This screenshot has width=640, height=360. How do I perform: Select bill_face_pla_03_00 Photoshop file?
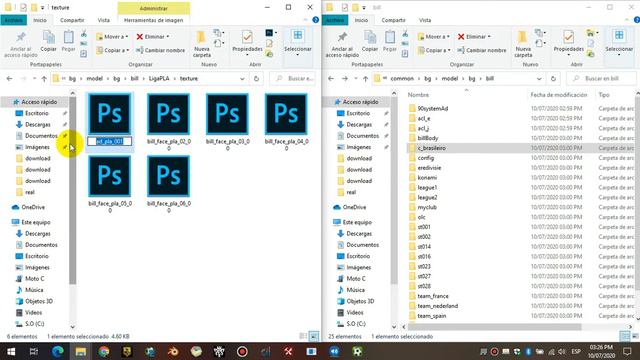227,114
